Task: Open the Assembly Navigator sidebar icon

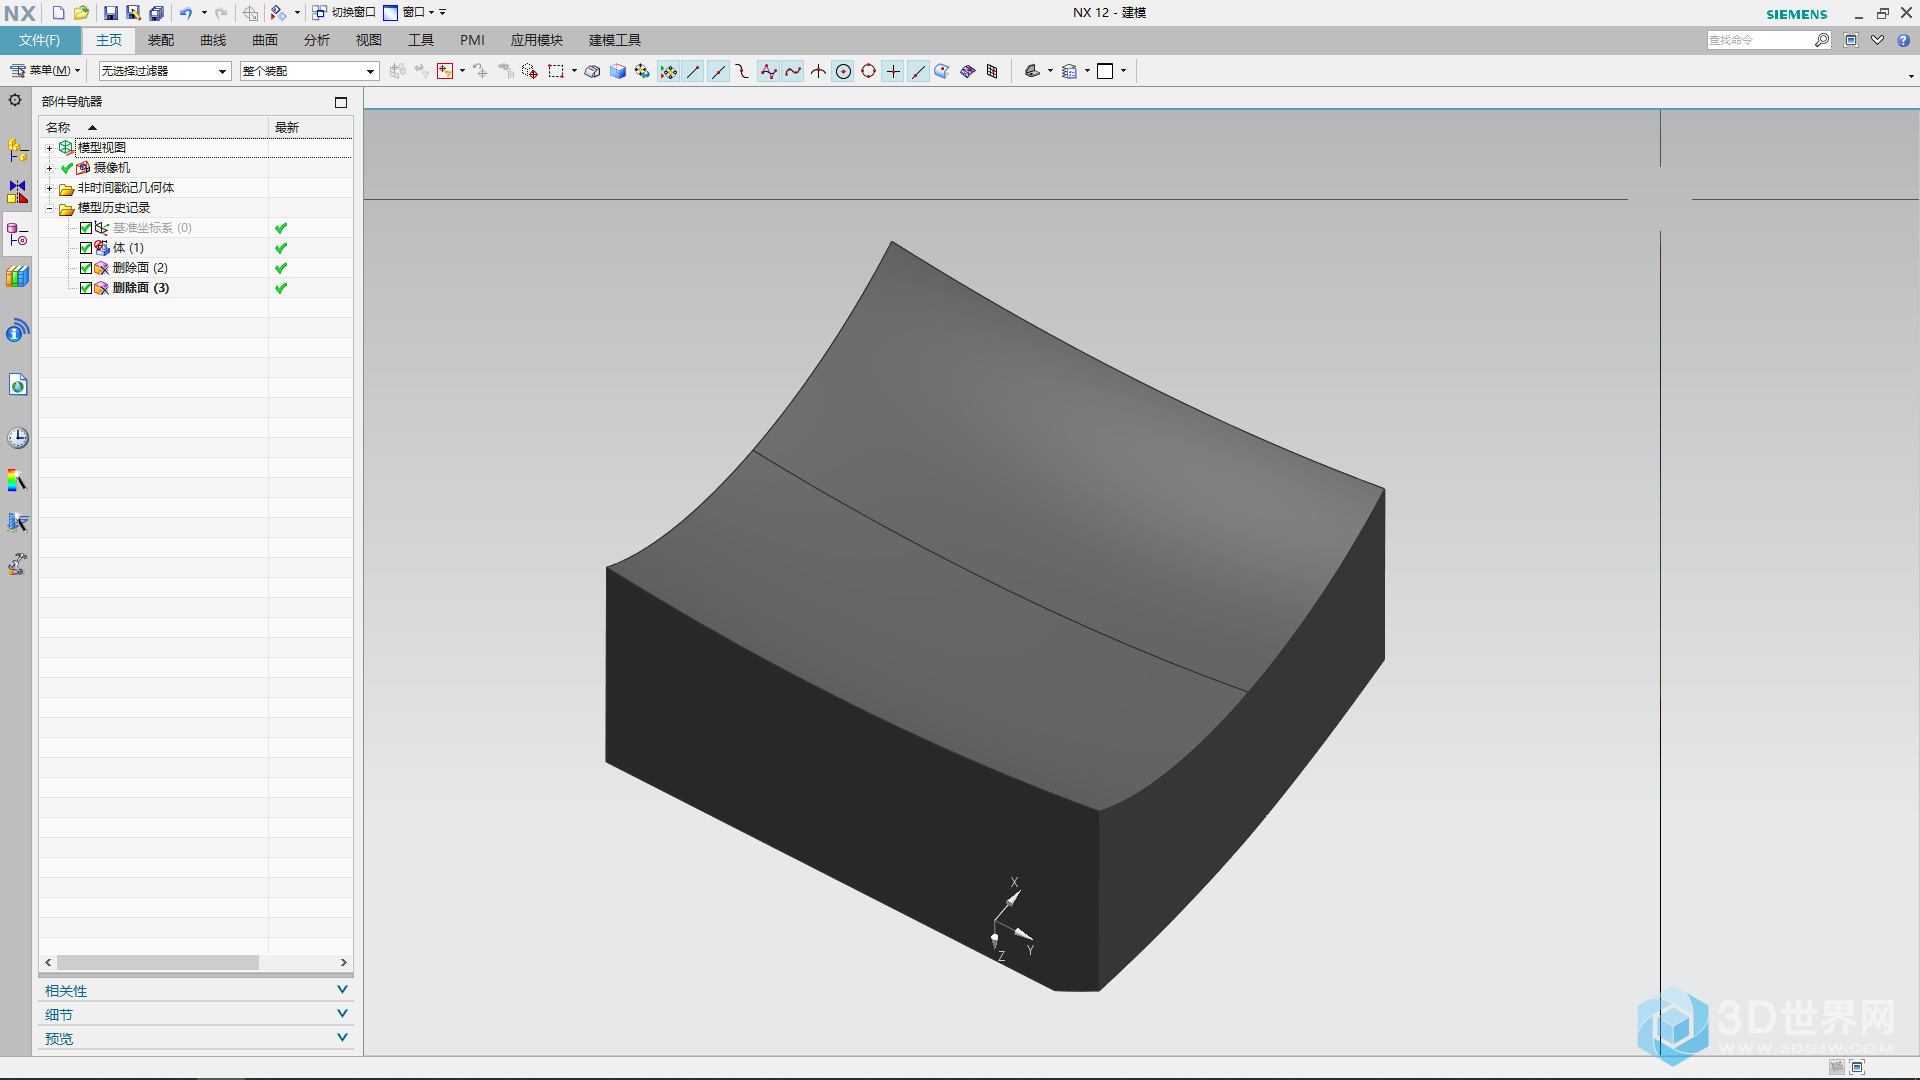Action: point(18,150)
